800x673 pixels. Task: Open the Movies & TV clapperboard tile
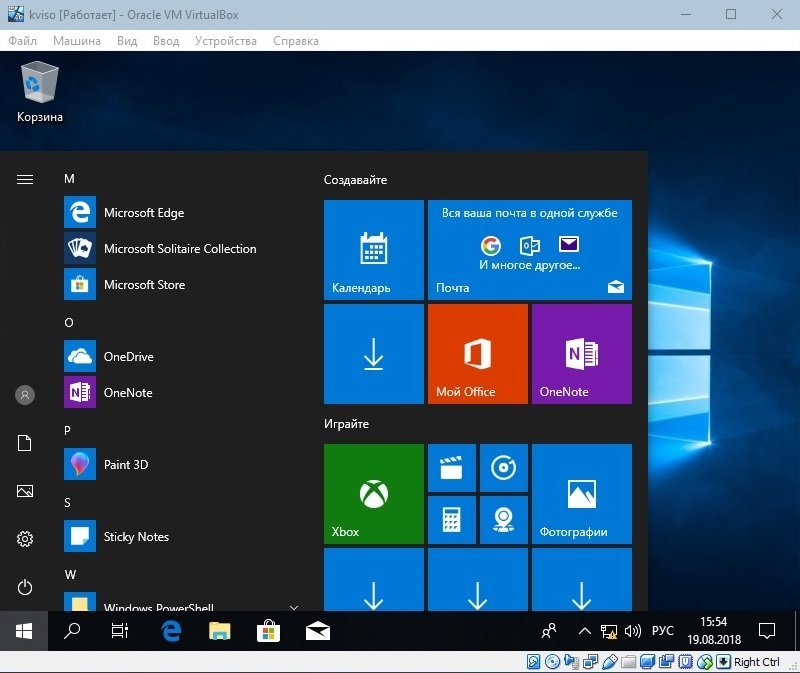click(x=452, y=467)
